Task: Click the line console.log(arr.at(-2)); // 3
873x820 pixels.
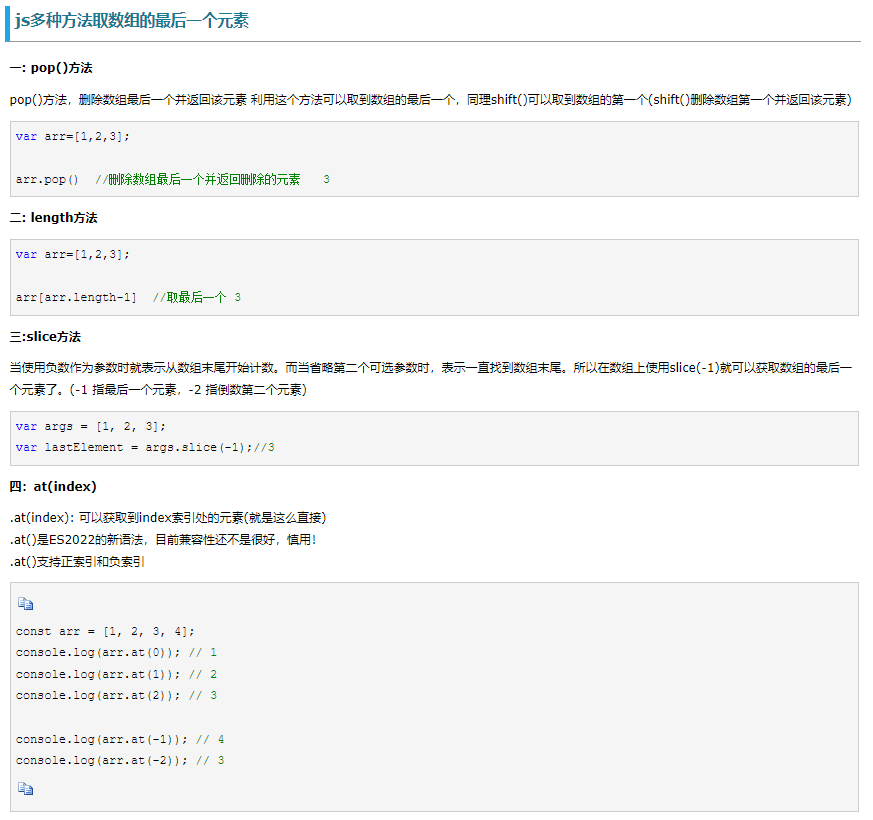Action: [x=120, y=760]
